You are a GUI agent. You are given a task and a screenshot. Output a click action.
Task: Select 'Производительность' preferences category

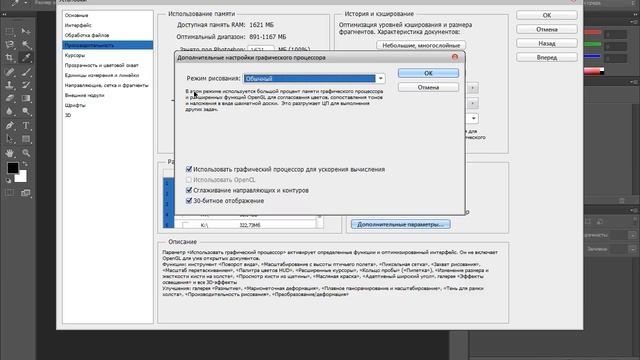(108, 45)
